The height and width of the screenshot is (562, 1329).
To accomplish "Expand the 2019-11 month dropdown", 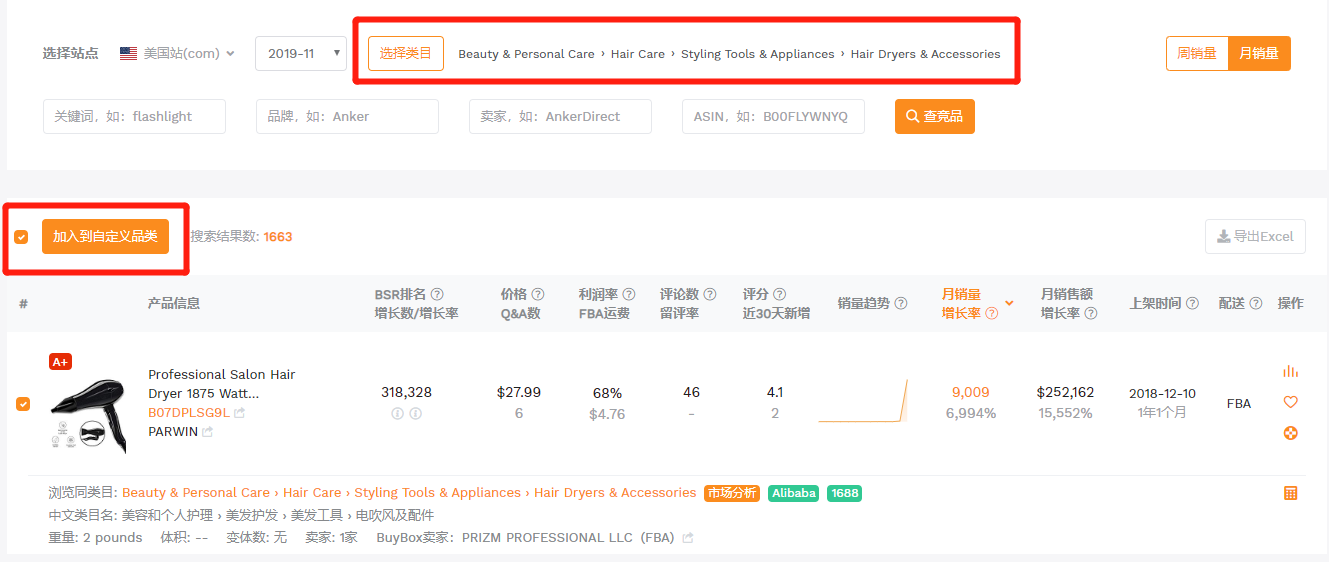I will click(301, 54).
